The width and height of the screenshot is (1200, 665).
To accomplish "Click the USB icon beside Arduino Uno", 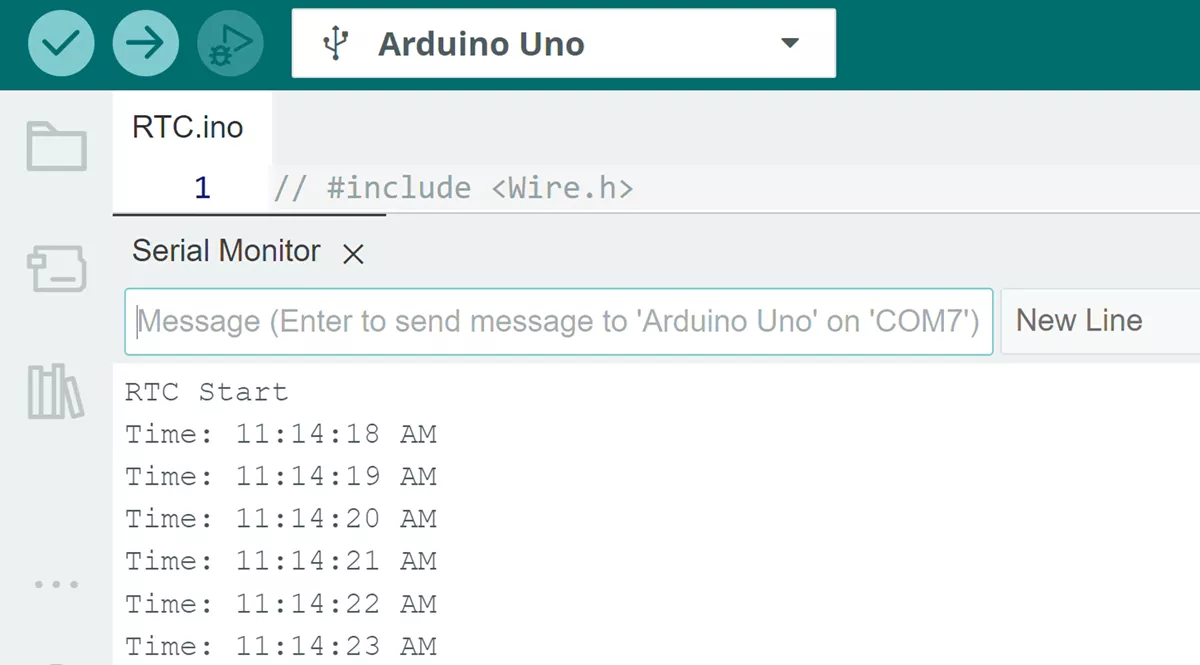I will point(337,44).
